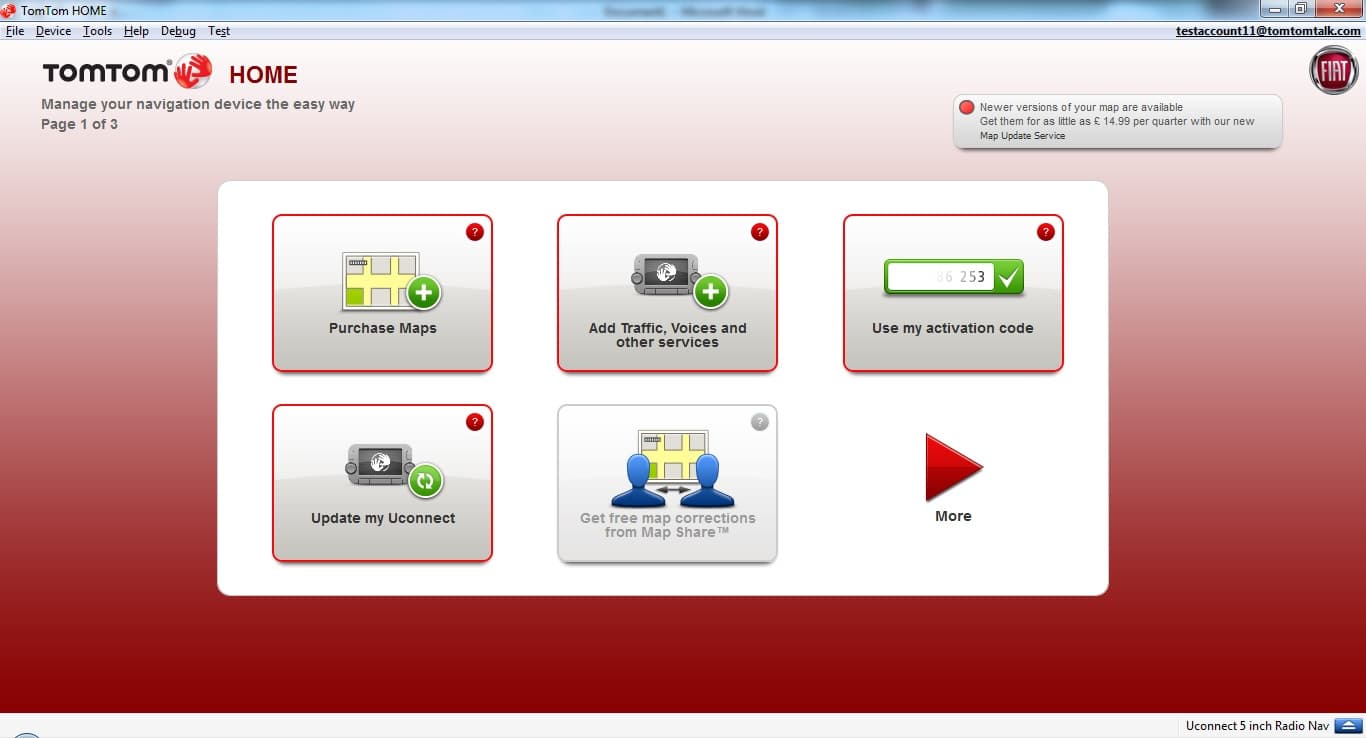Open Update my Uconnect tile
The width and height of the screenshot is (1366, 738).
click(x=382, y=483)
